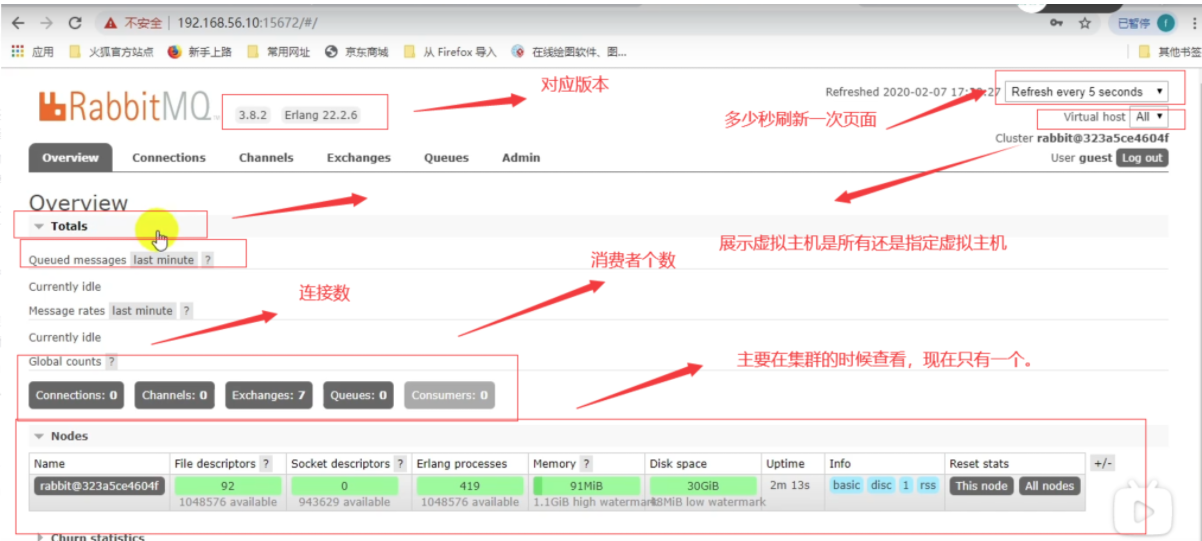
Task: Click the Connections: 0 count button
Action: tap(77, 395)
